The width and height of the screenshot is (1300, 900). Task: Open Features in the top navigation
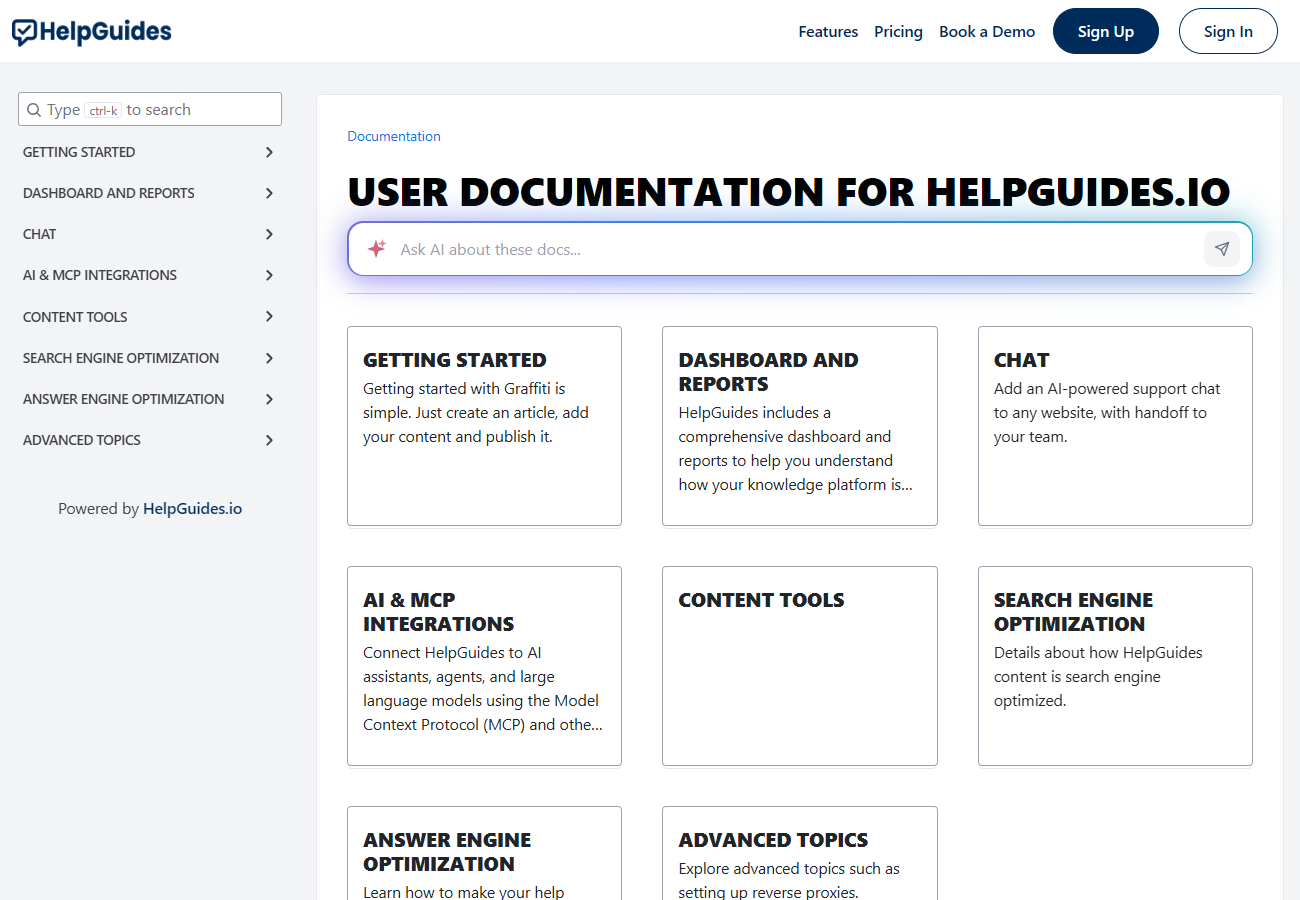(828, 31)
